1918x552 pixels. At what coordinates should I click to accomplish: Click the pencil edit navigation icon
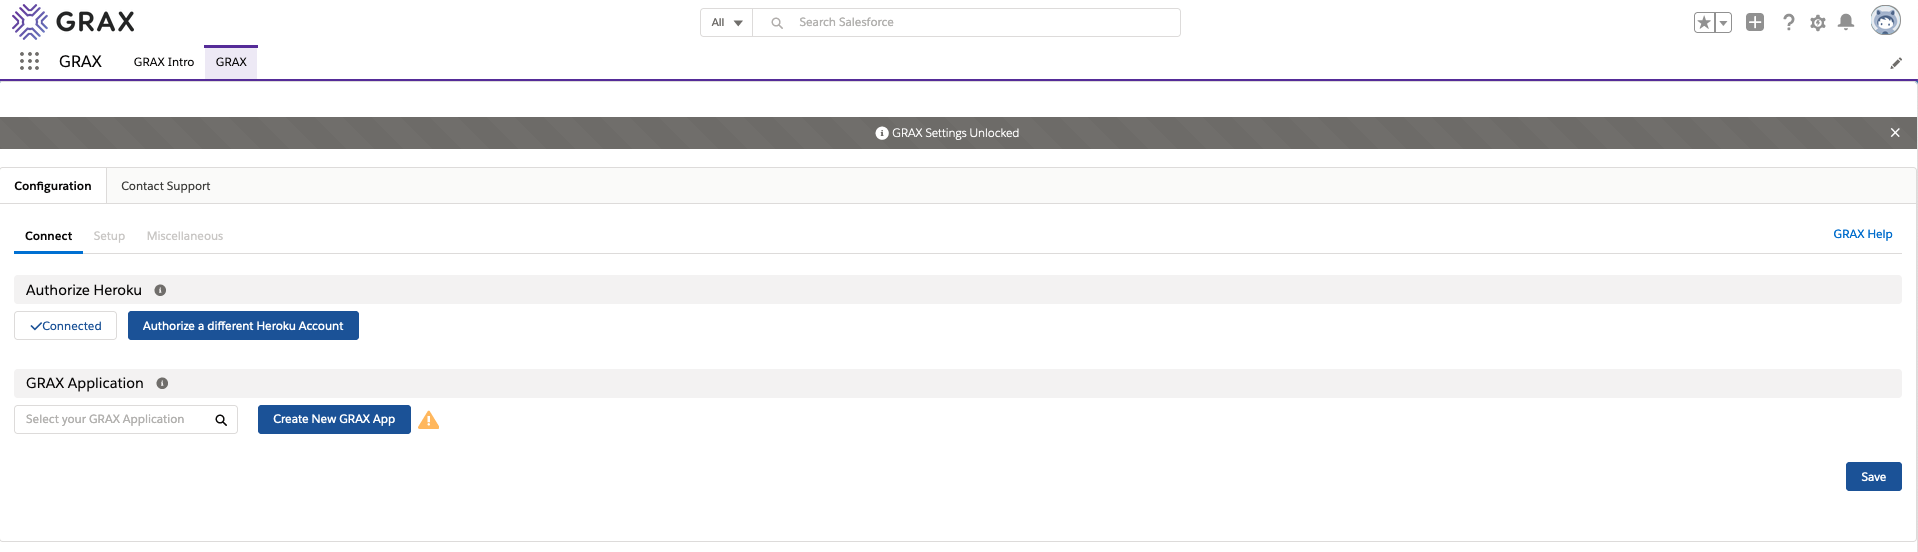point(1895,63)
